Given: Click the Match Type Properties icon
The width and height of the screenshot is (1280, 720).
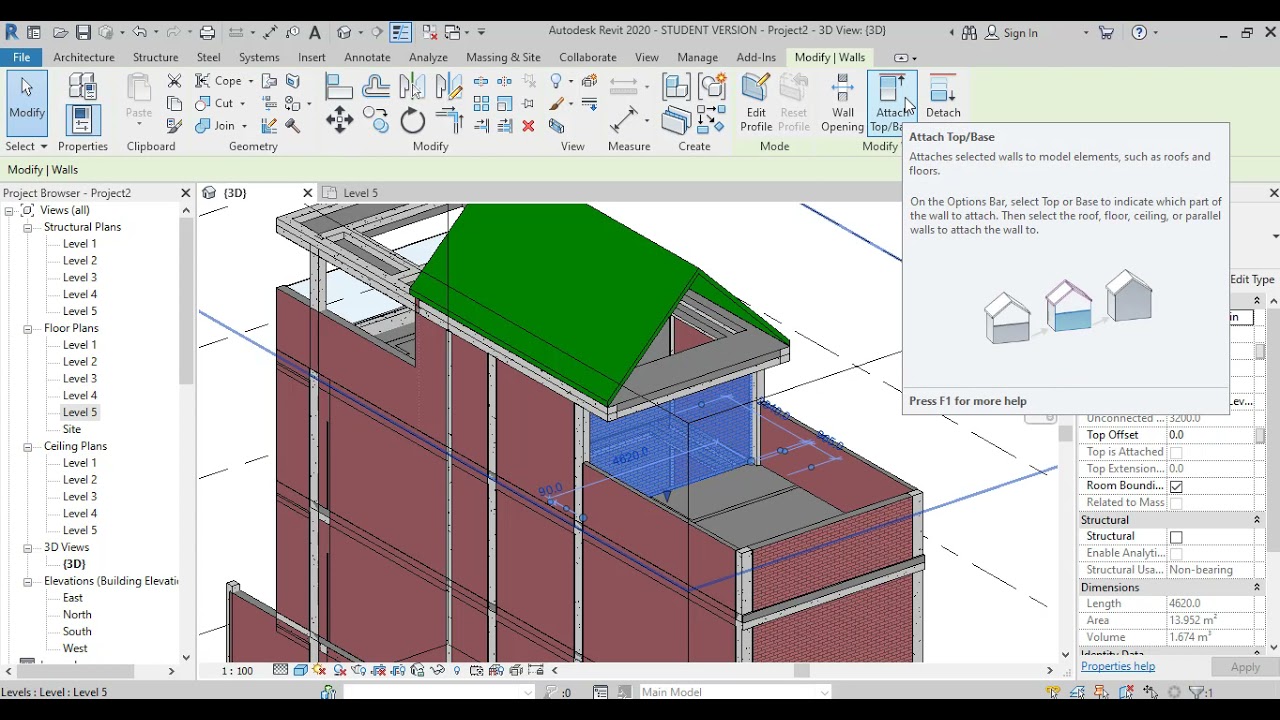Looking at the screenshot, I should coord(174,126).
